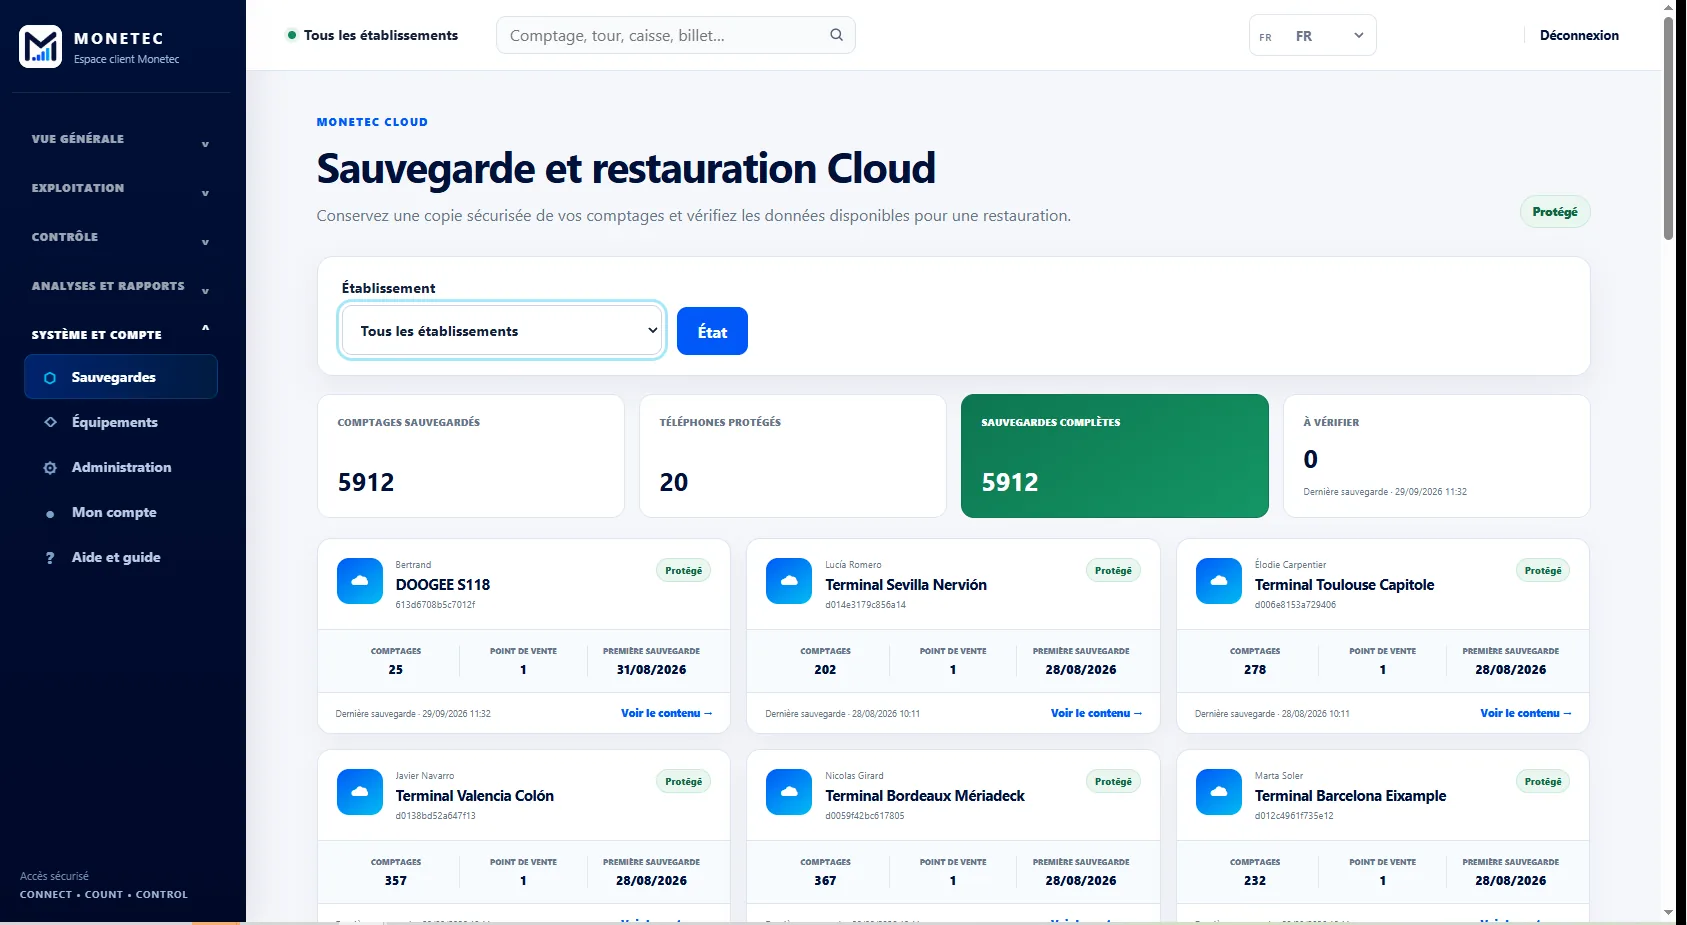The width and height of the screenshot is (1687, 925).
Task: Click the Sauvegardes complètes green card
Action: click(1114, 456)
